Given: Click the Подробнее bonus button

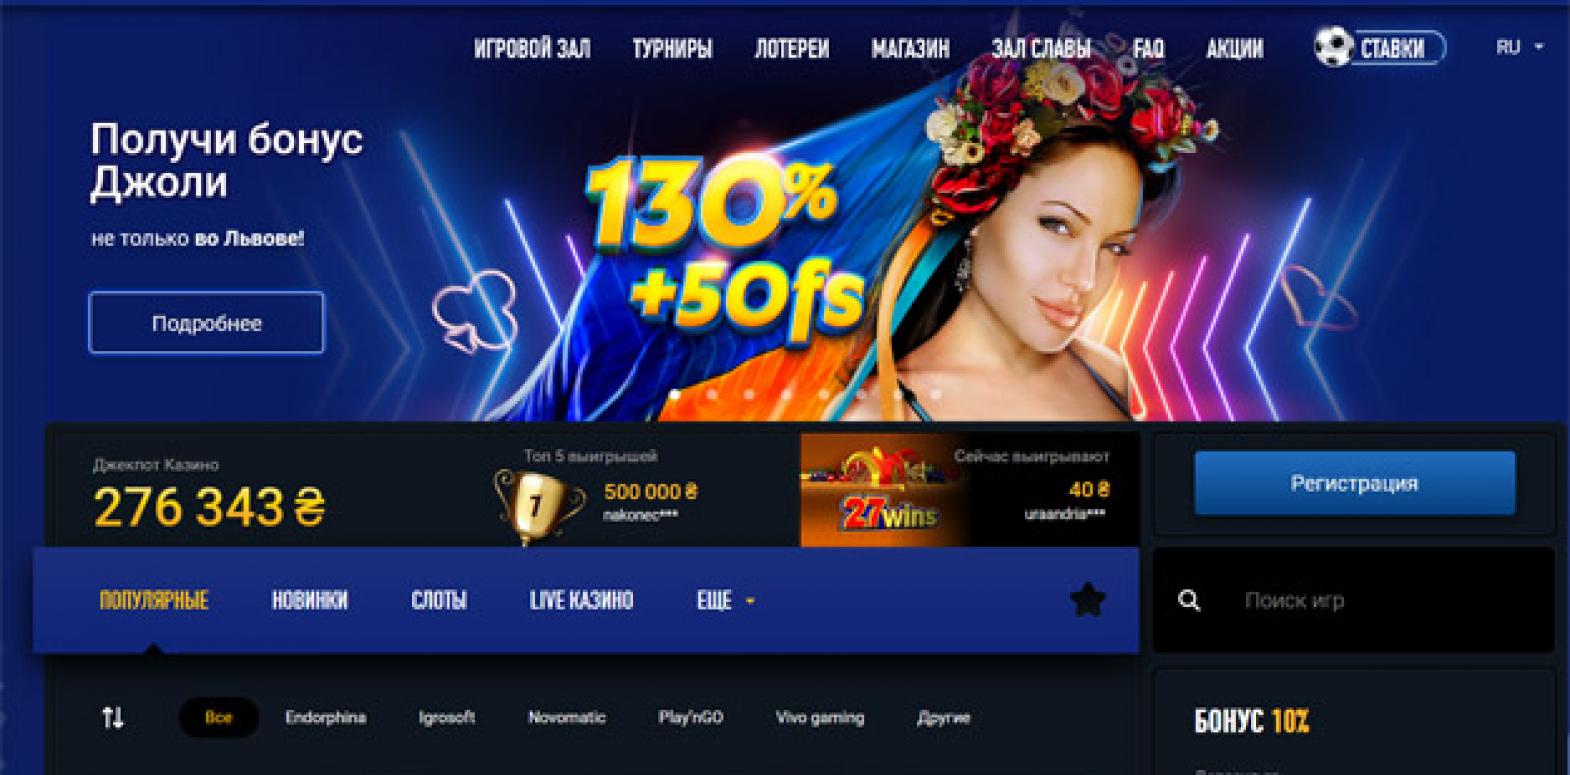Looking at the screenshot, I should [207, 323].
